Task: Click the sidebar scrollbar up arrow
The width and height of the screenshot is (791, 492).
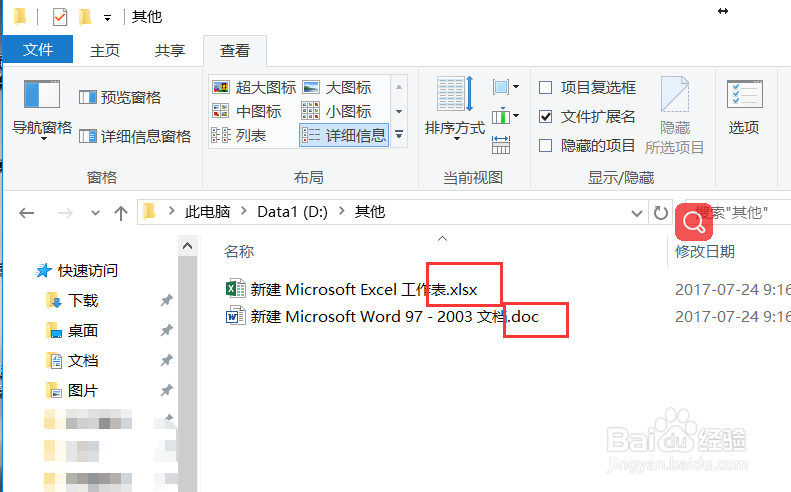Action: [187, 246]
